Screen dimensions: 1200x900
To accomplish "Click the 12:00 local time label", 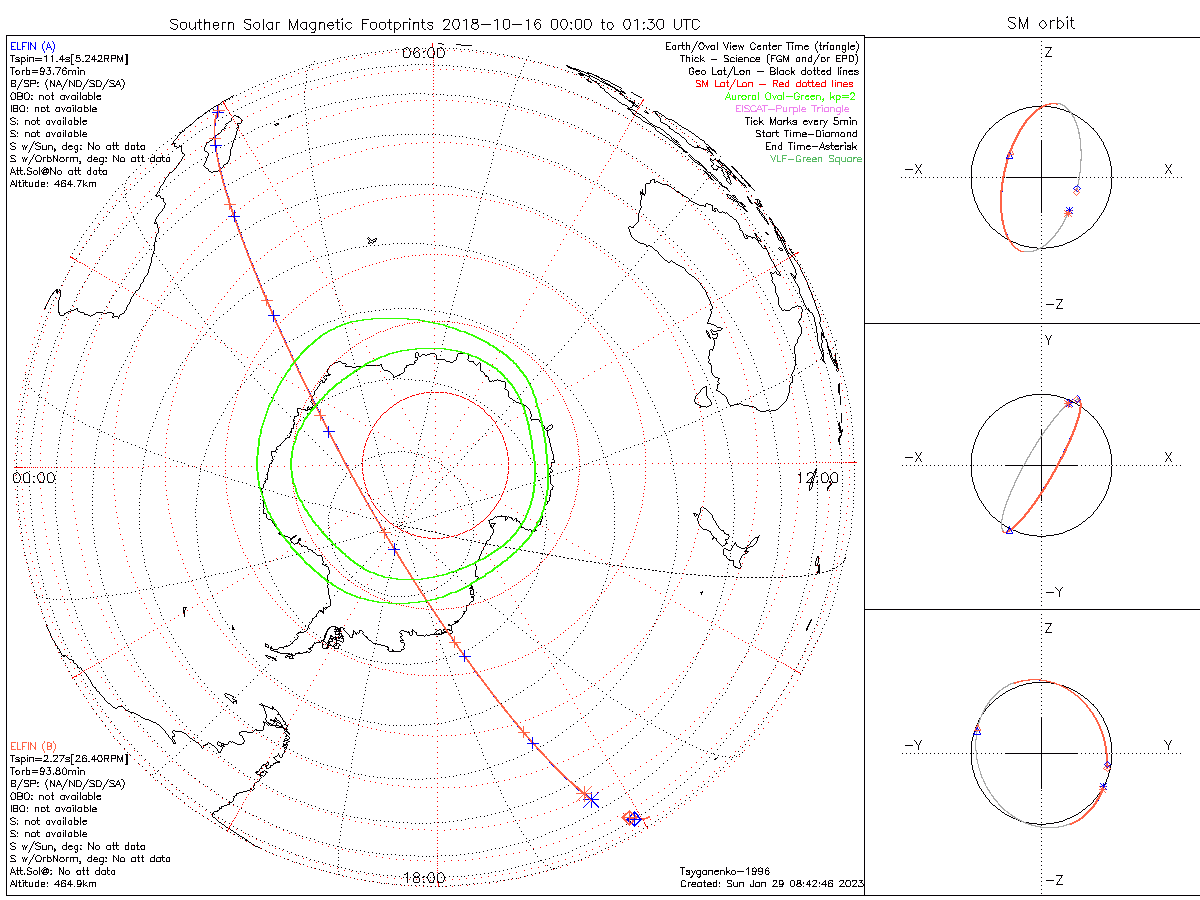I will (816, 478).
